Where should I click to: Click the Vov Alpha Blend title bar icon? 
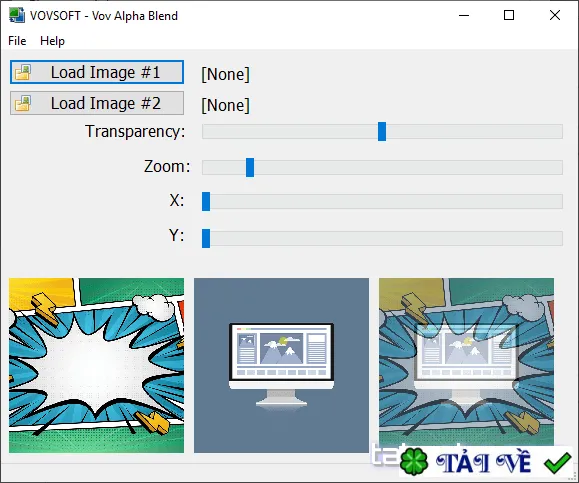tap(17, 16)
